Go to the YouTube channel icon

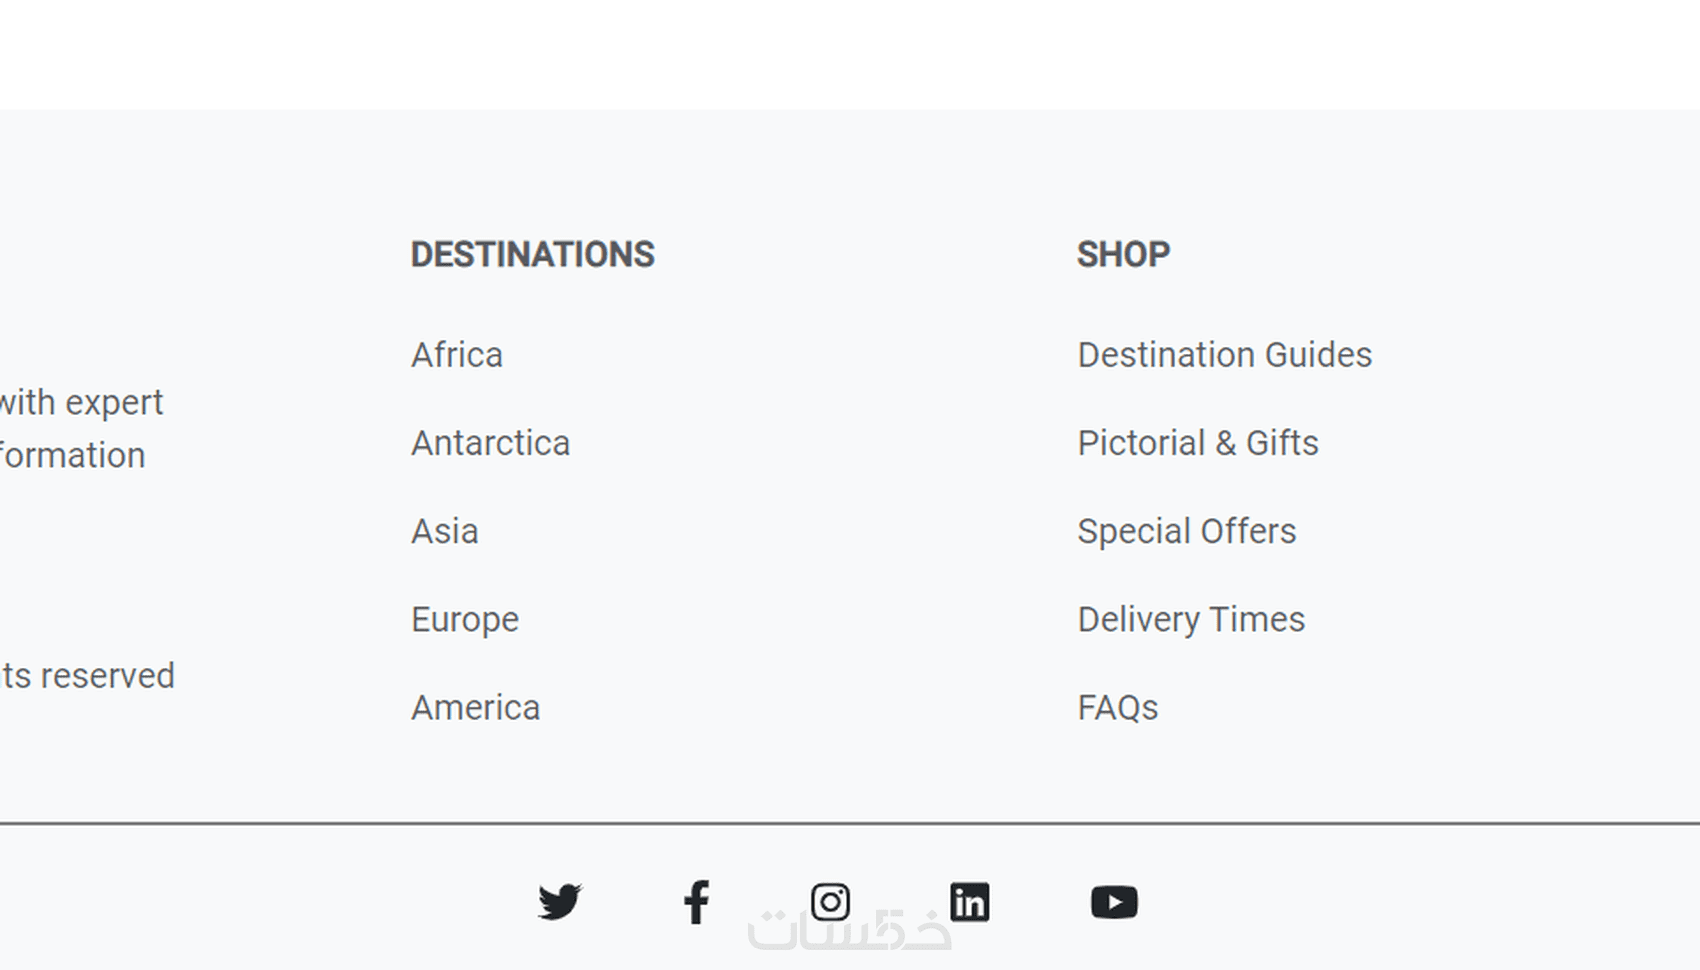1114,902
